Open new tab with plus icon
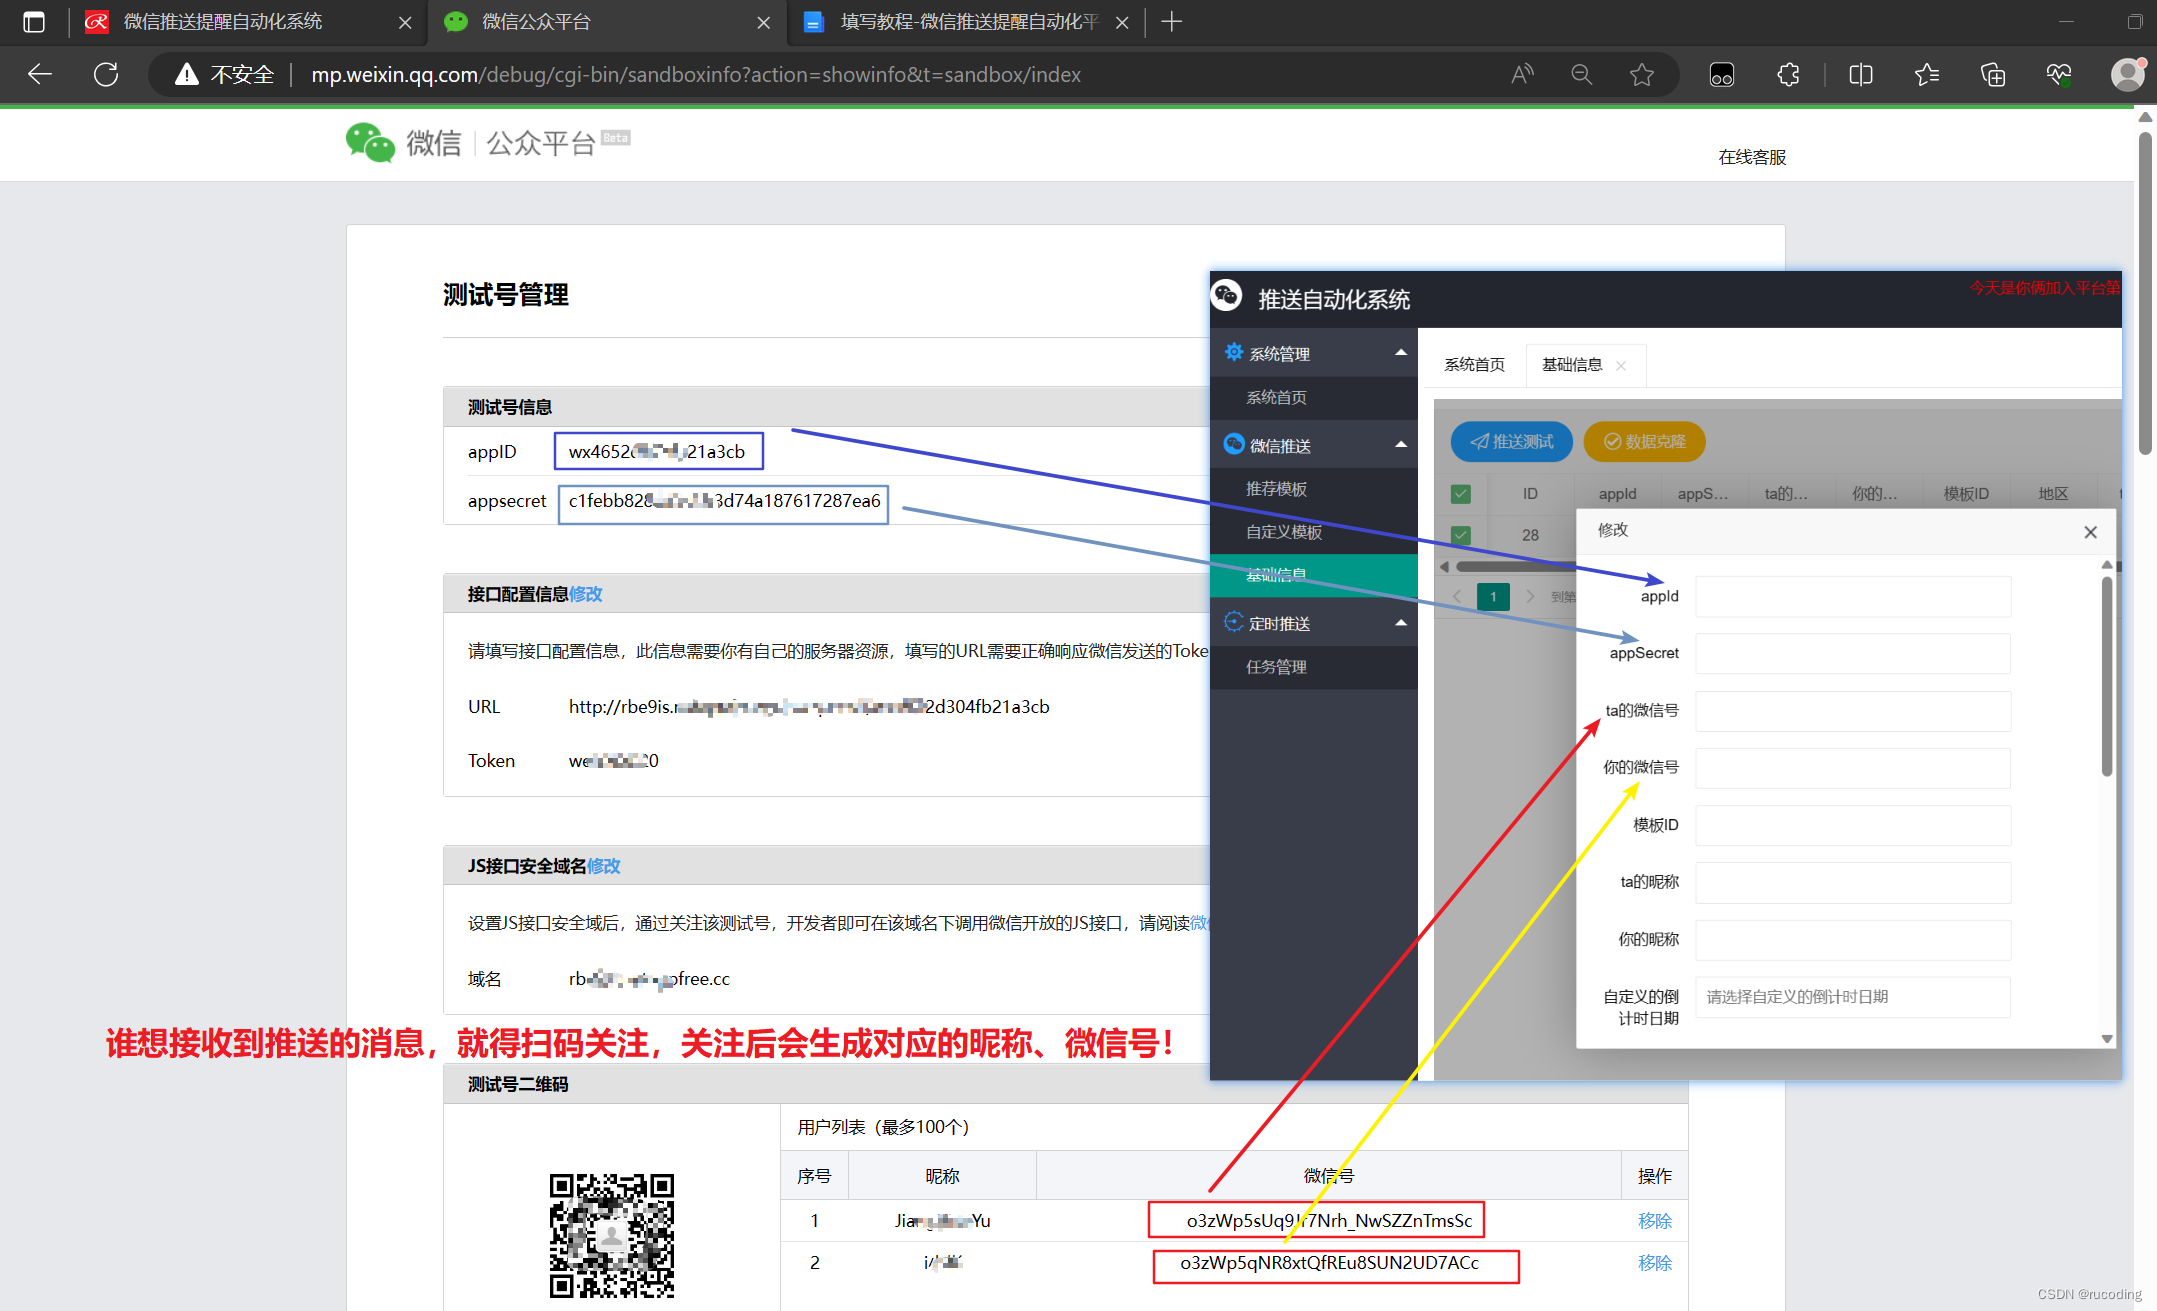This screenshot has width=2157, height=1311. [x=1172, y=22]
